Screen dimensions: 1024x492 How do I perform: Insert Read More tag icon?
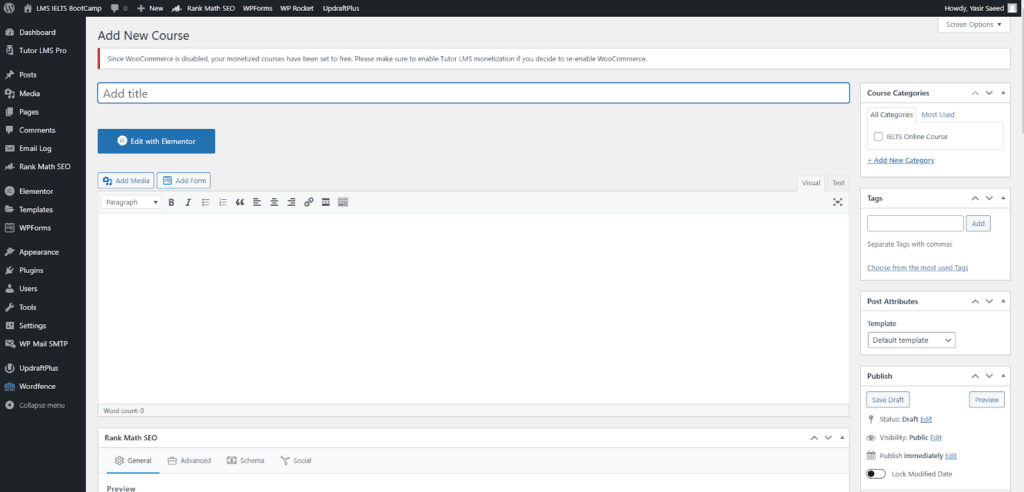pyautogui.click(x=325, y=203)
